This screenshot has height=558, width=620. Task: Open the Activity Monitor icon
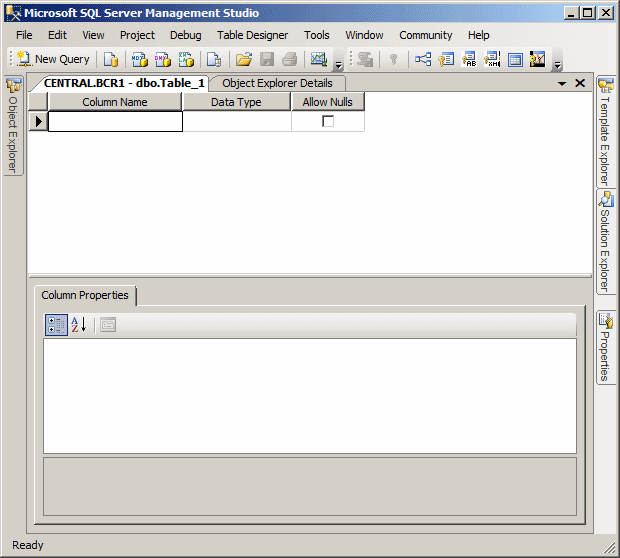coord(318,59)
